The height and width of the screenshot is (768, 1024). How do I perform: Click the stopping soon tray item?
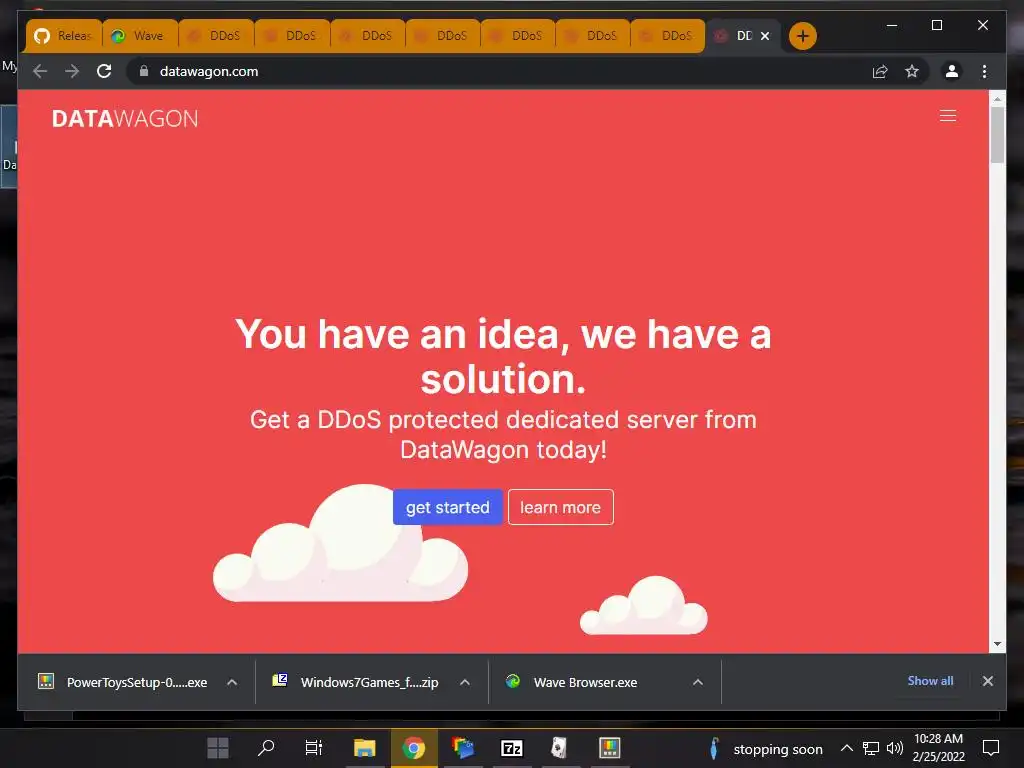[x=765, y=749]
